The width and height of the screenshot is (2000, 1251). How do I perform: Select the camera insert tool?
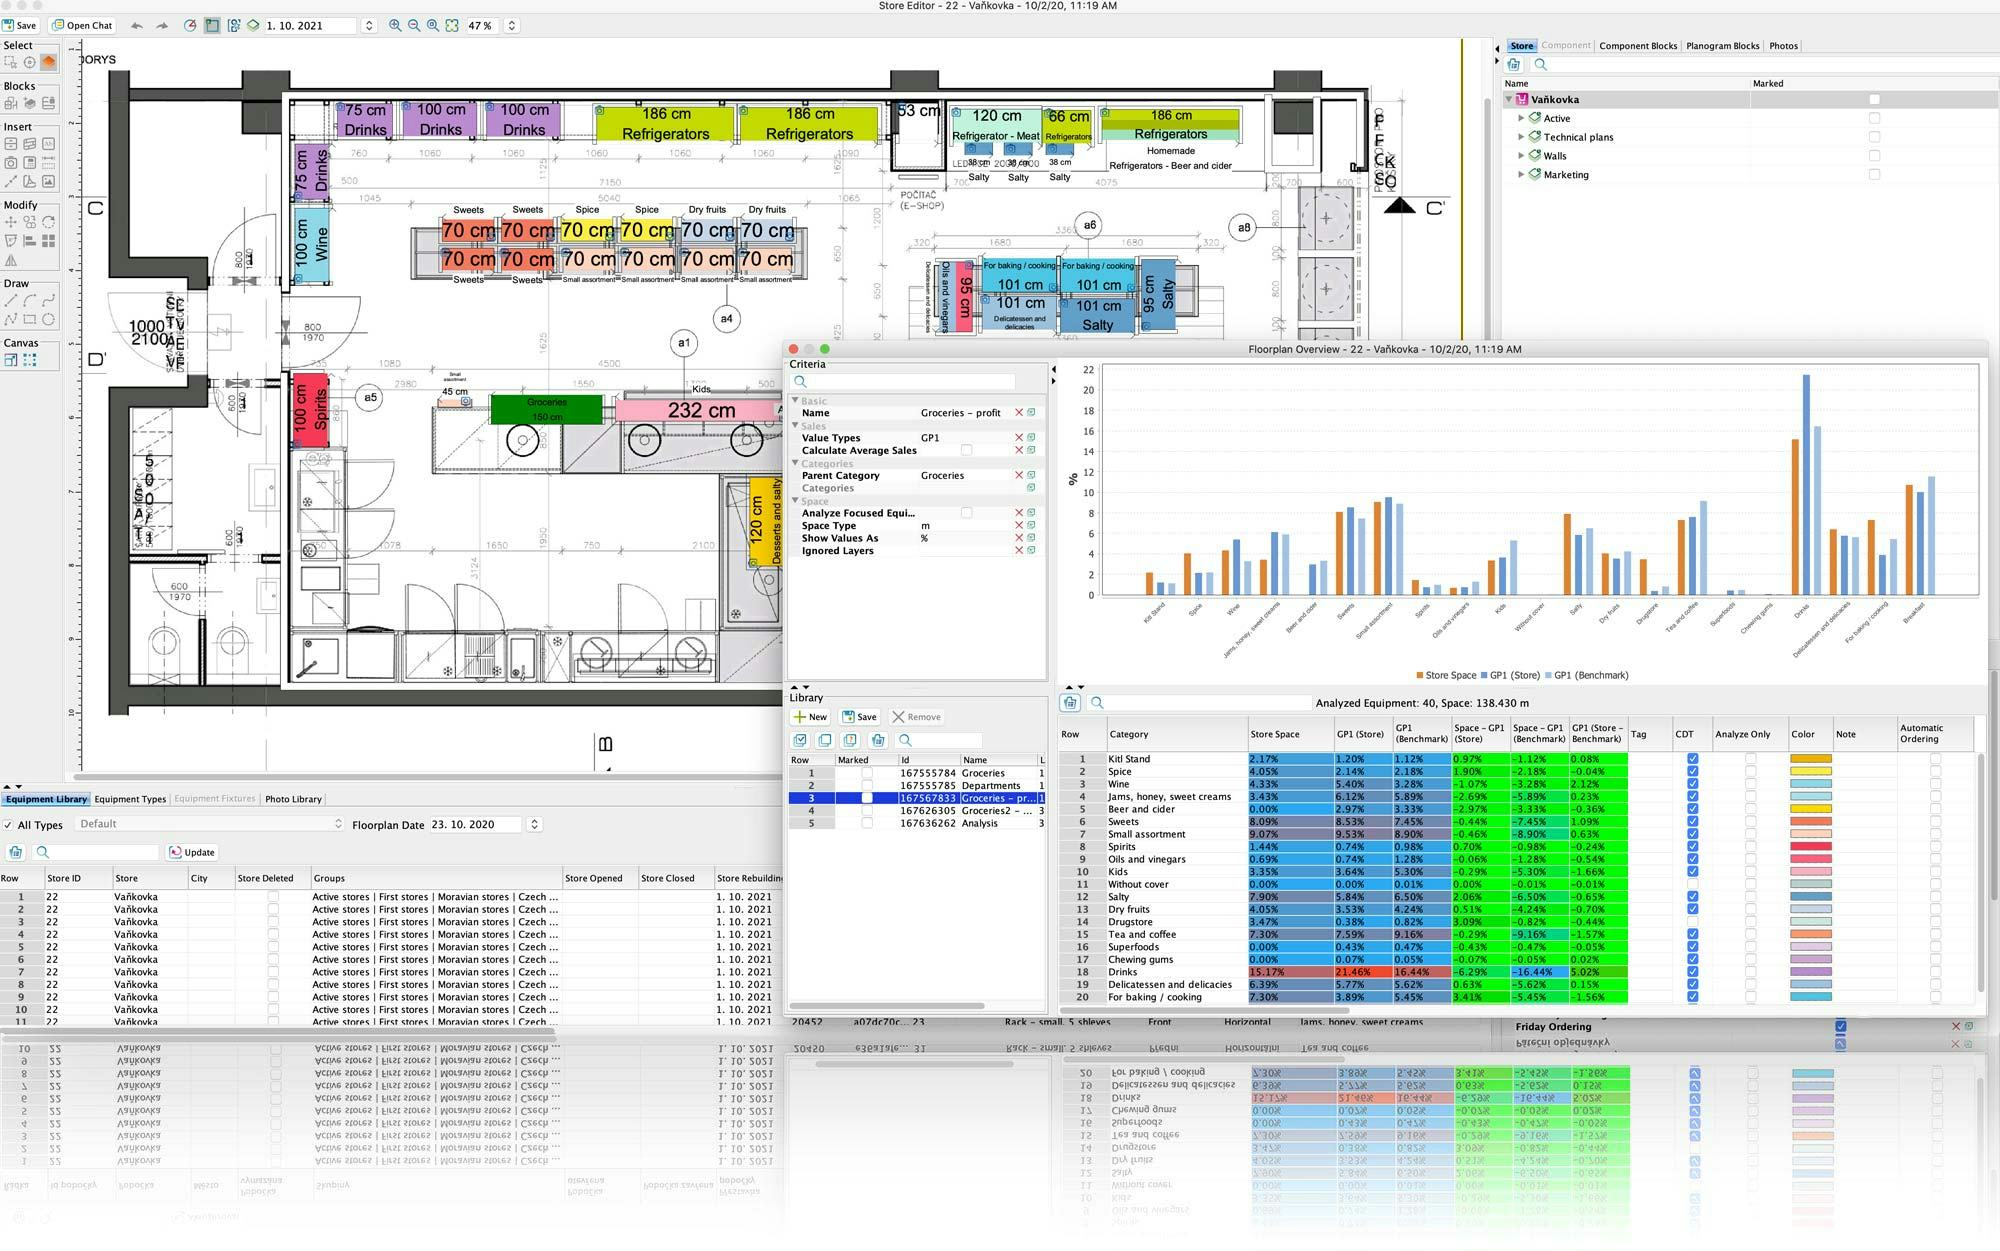click(11, 163)
